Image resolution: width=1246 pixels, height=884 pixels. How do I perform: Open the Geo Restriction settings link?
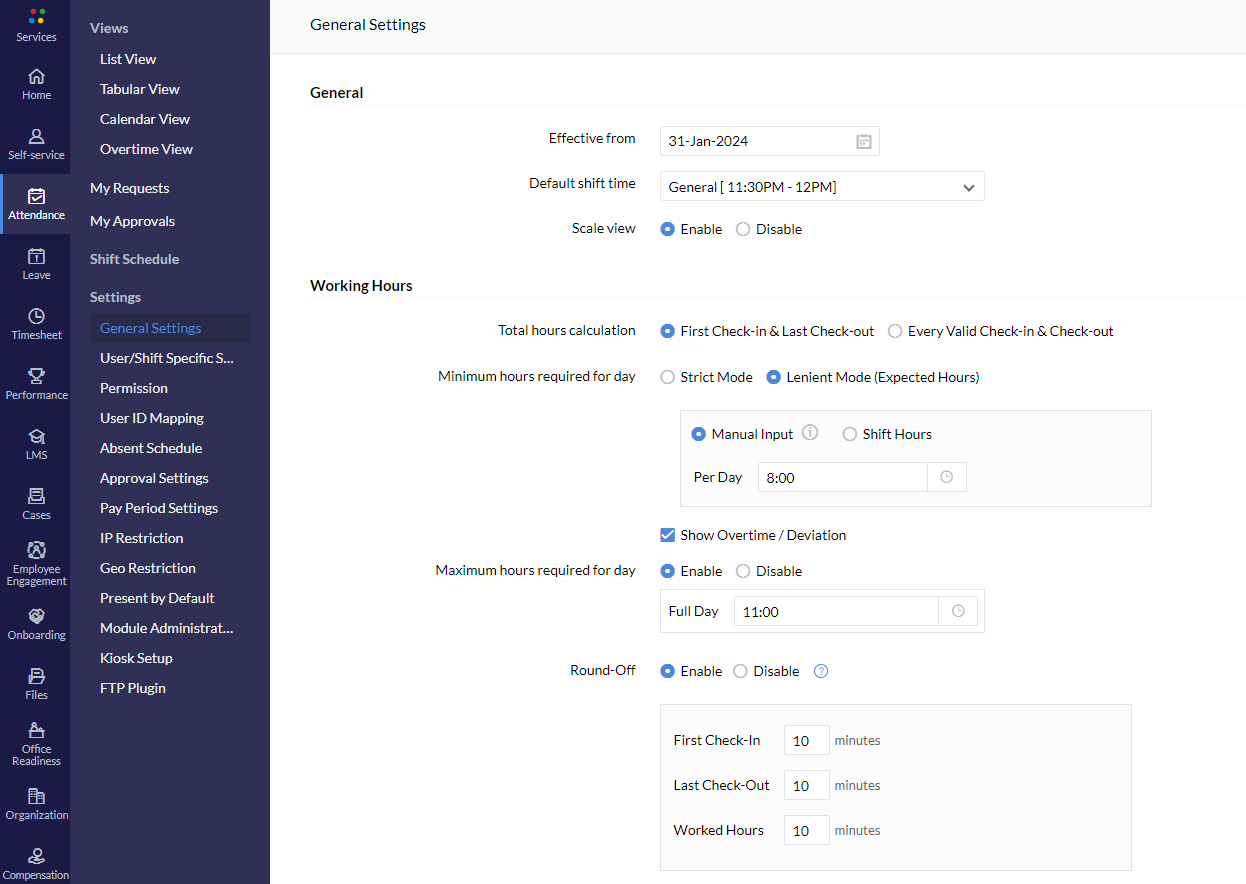coord(148,568)
